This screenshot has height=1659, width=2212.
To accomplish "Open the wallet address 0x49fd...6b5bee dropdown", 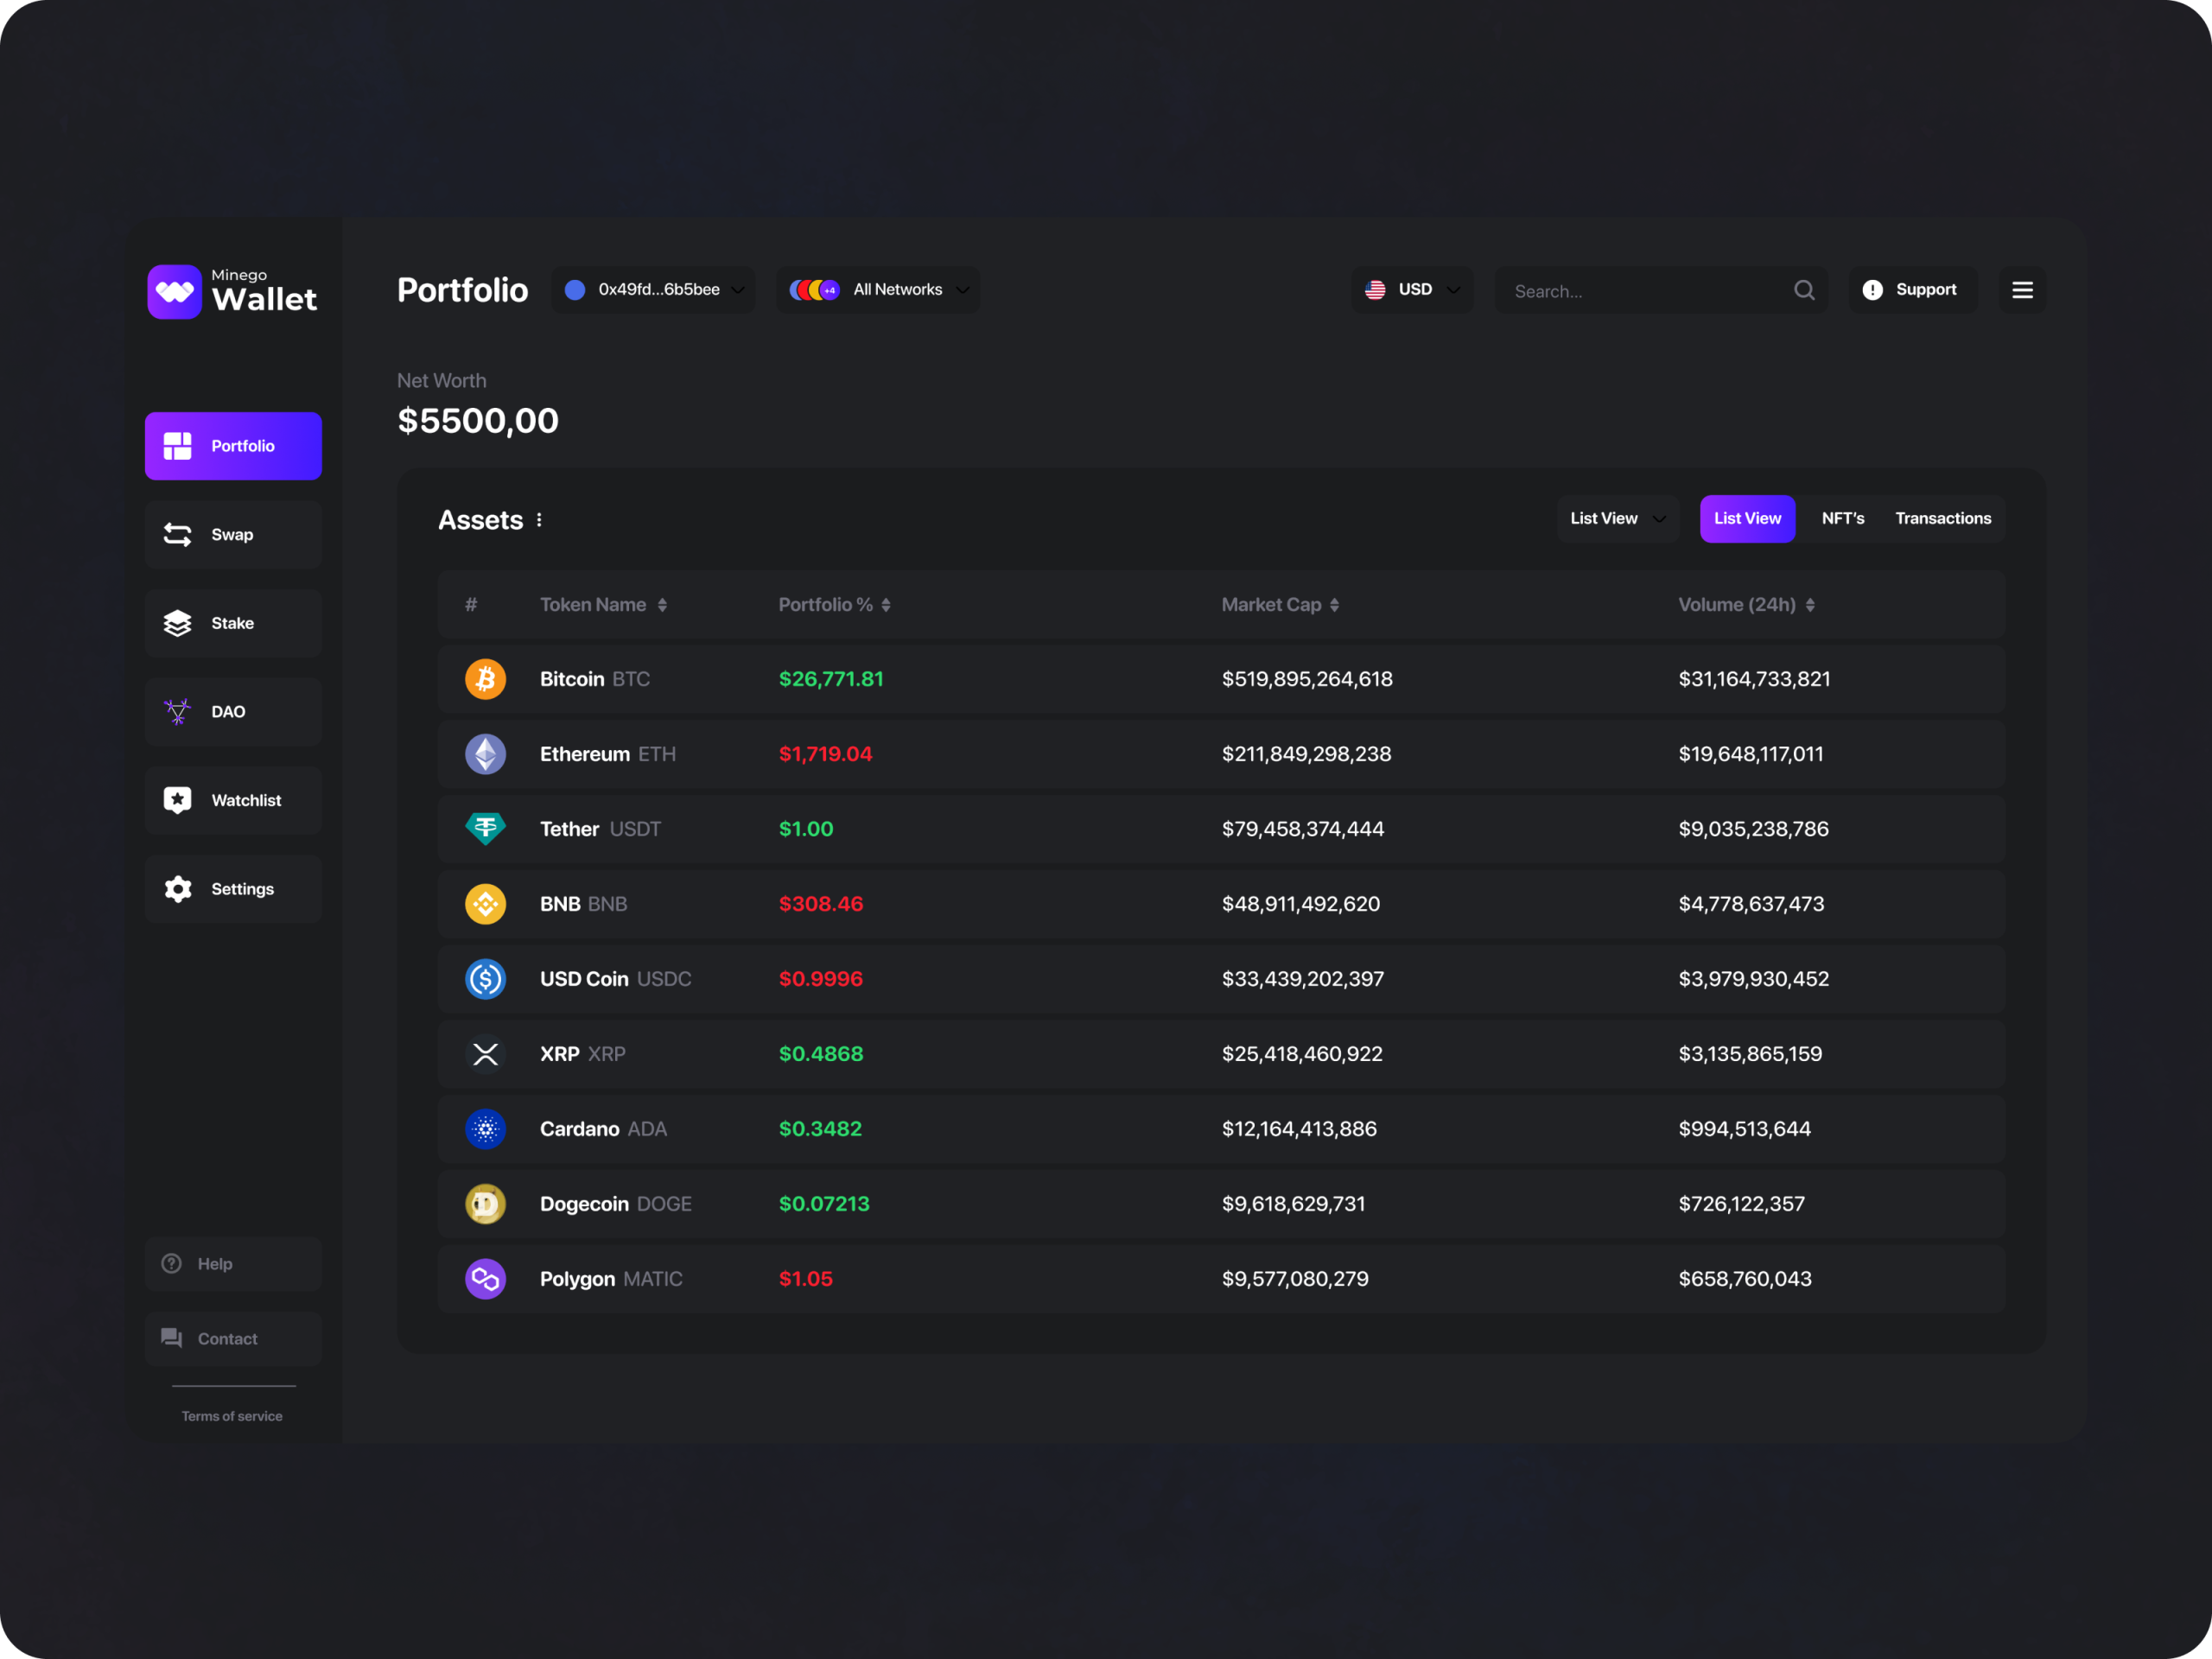I will click(x=654, y=290).
